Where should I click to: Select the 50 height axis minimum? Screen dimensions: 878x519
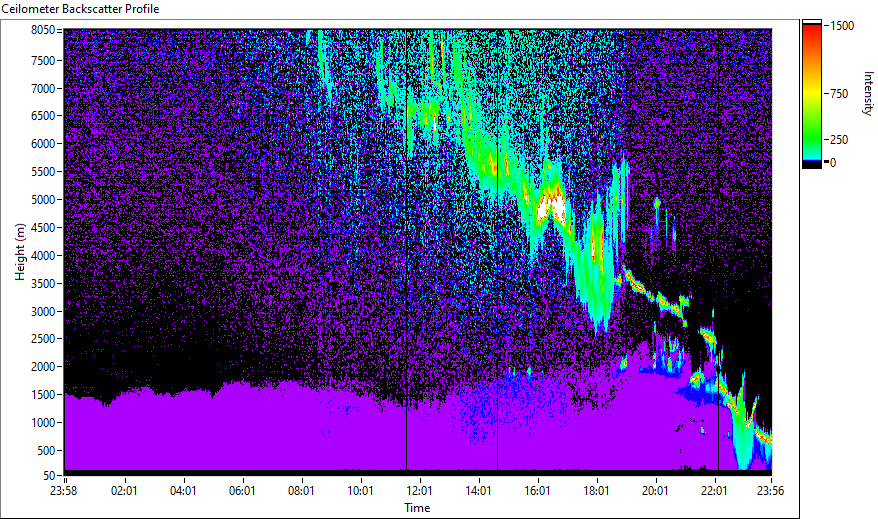(49, 476)
